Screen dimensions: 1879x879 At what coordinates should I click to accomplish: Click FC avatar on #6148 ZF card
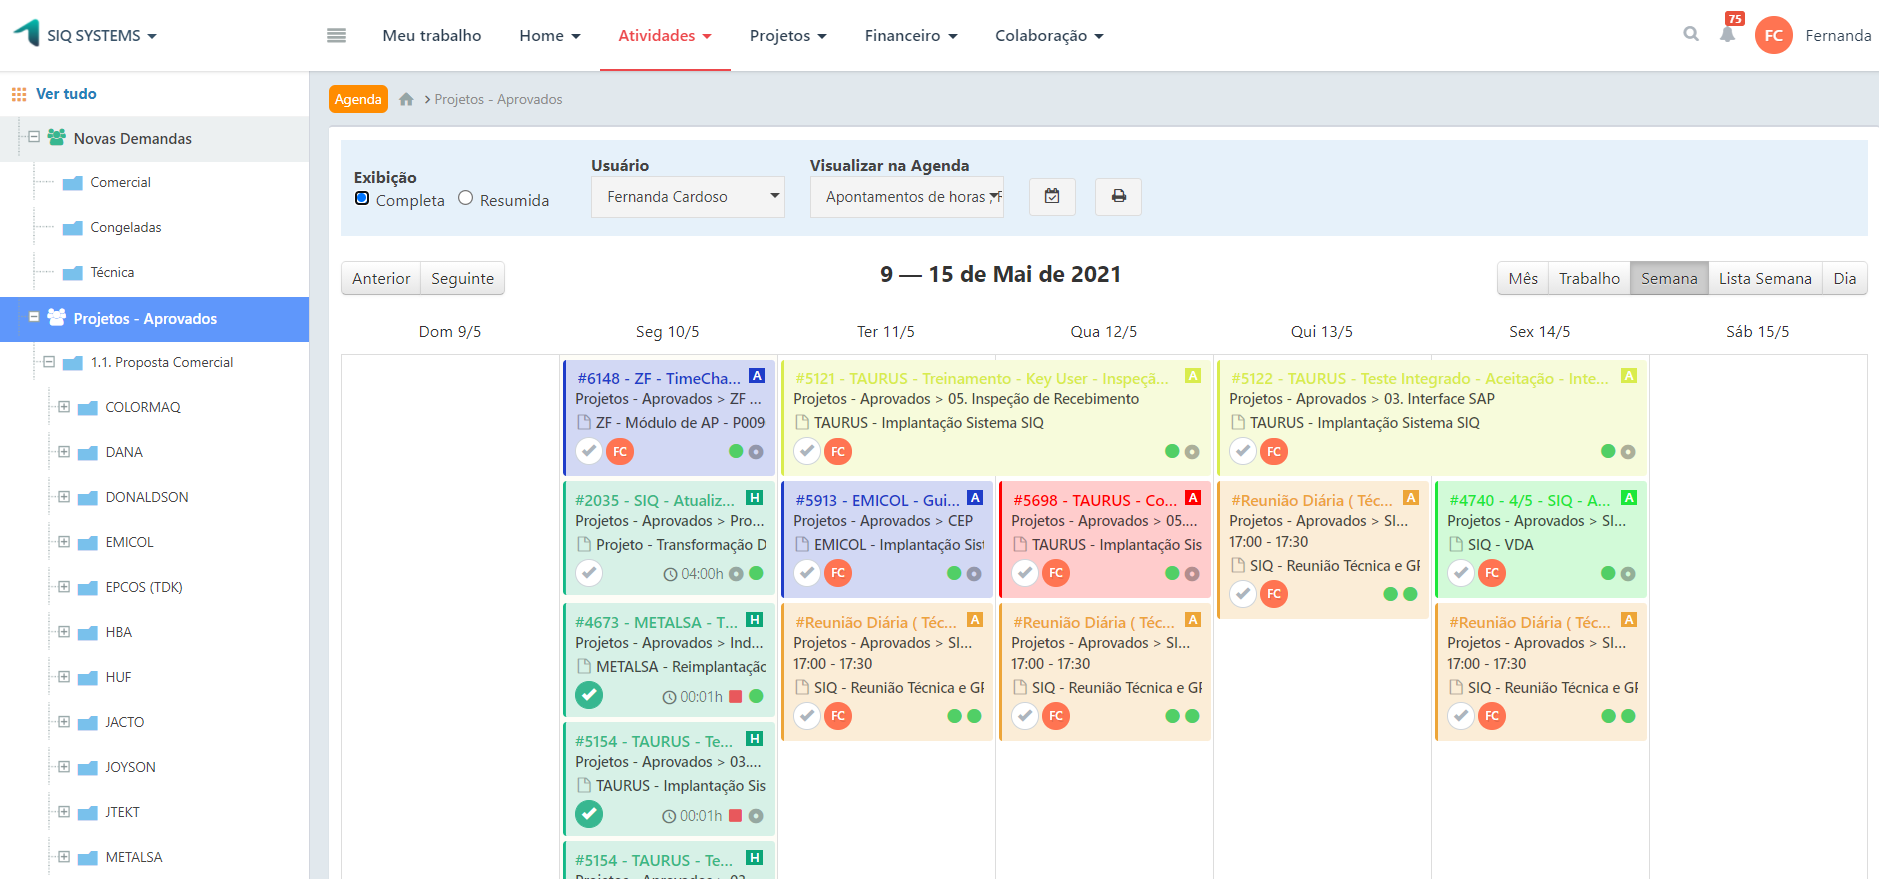tap(620, 452)
